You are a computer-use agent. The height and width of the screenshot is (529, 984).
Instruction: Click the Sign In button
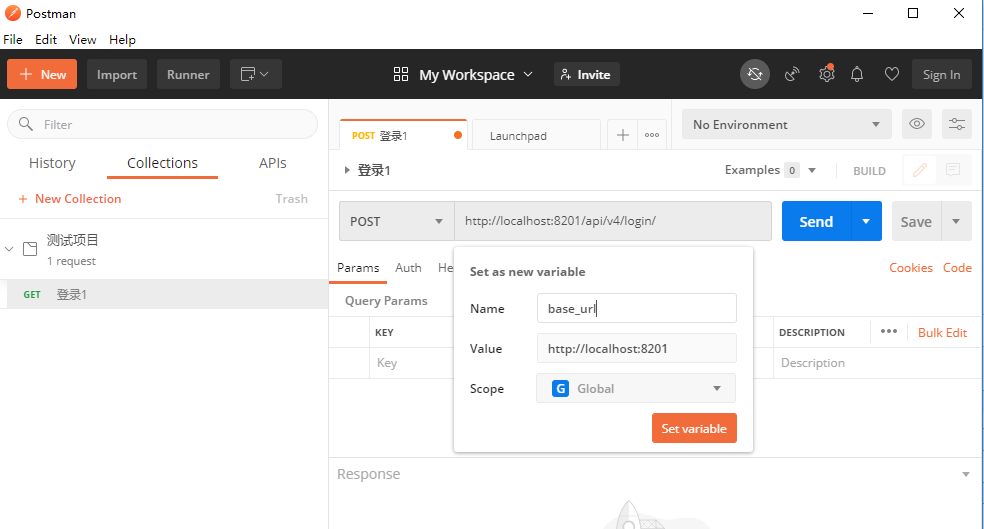(x=941, y=74)
